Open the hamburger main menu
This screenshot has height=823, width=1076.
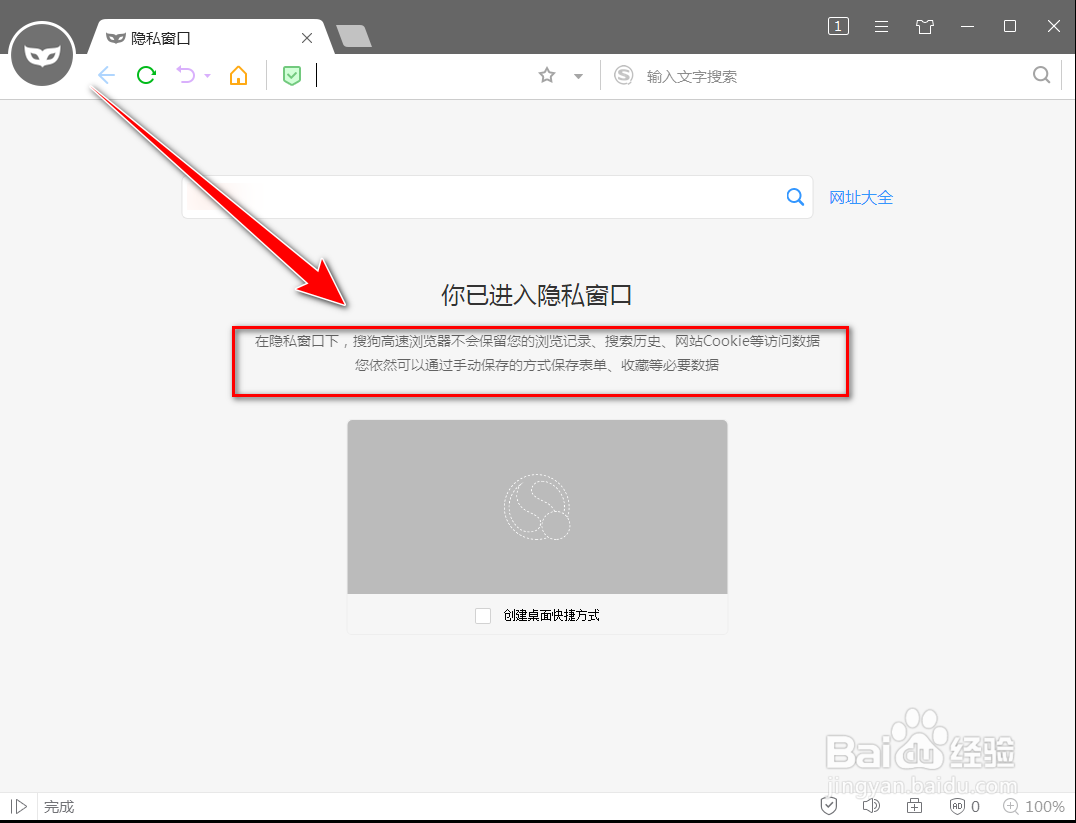(x=881, y=27)
